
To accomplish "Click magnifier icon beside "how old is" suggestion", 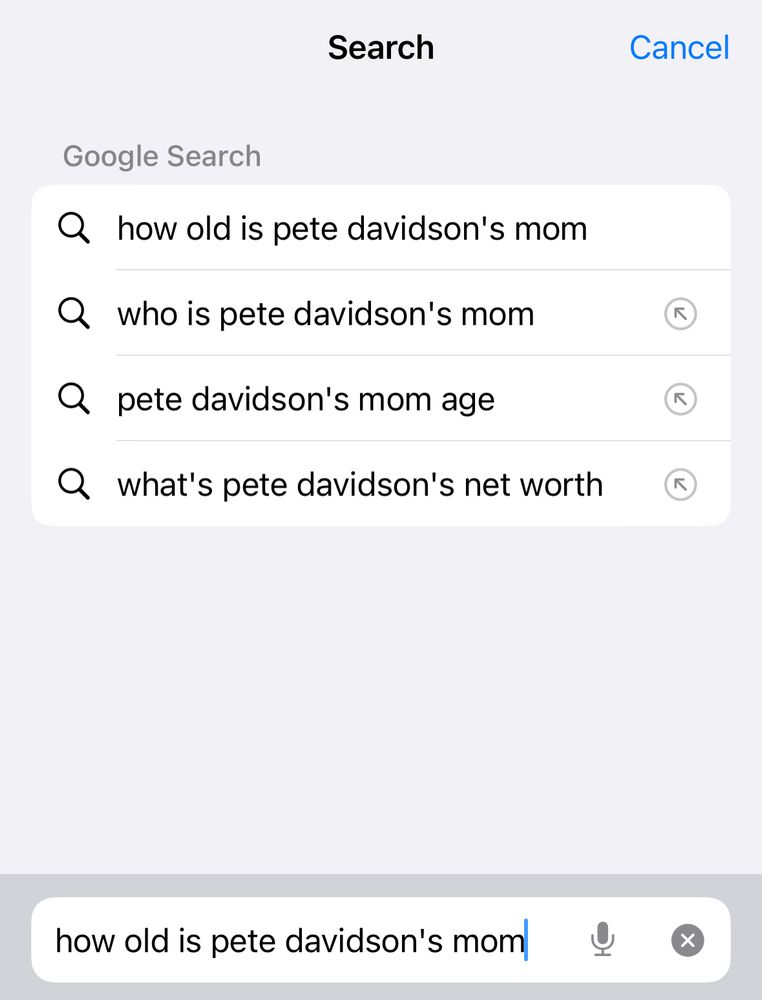I will [74, 228].
